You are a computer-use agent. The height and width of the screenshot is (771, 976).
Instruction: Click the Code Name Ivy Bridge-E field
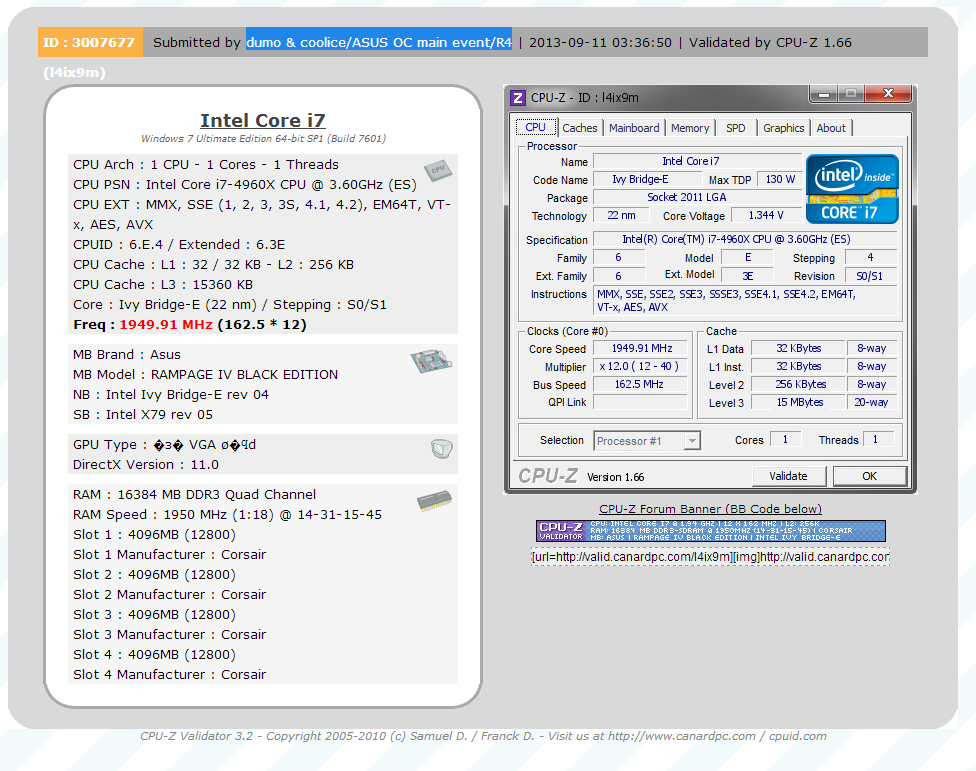pos(647,179)
